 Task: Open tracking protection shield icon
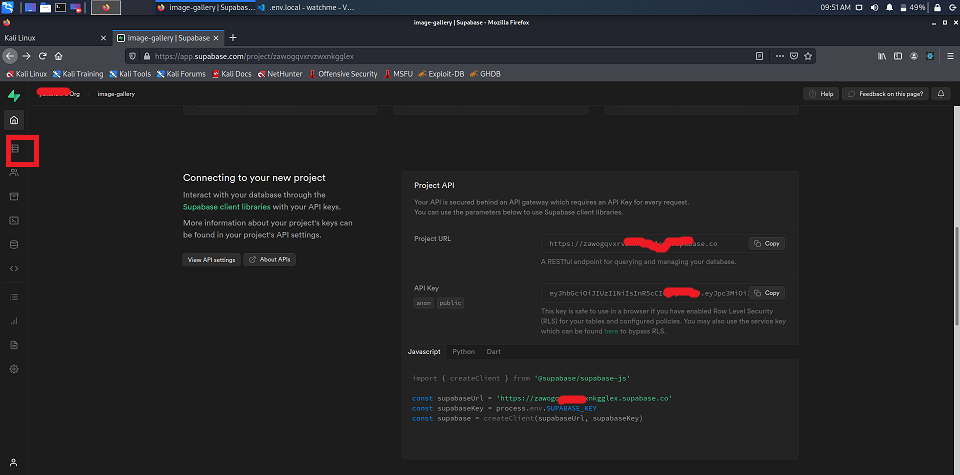(x=133, y=56)
